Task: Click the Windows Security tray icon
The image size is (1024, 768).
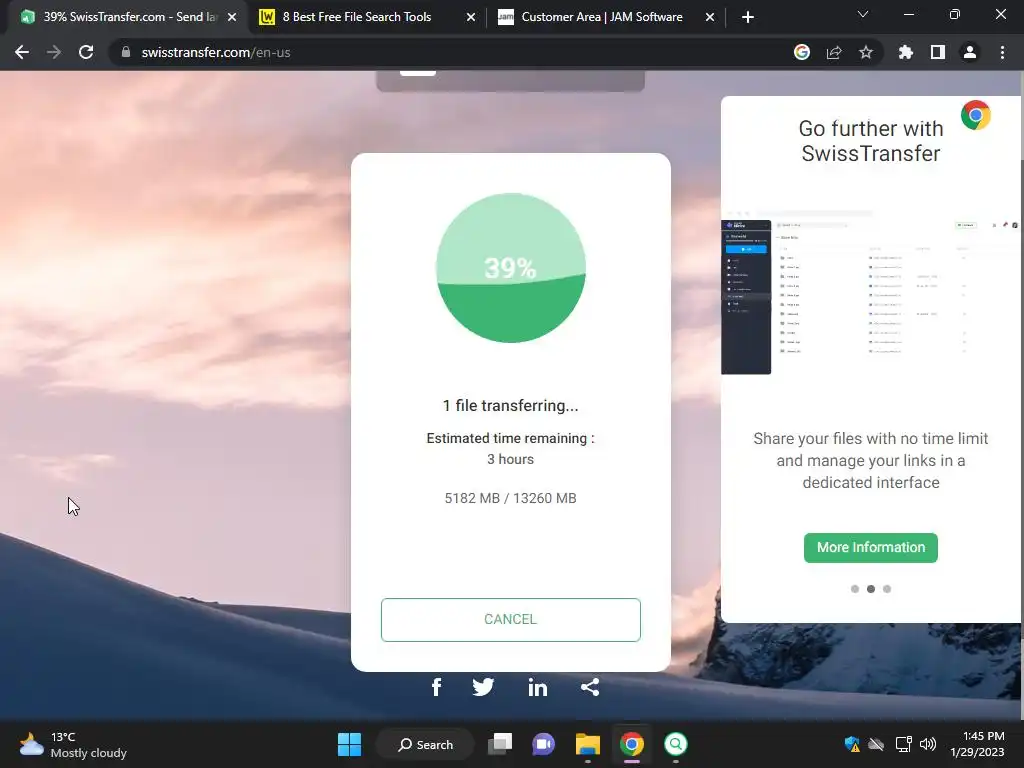Action: (852, 744)
